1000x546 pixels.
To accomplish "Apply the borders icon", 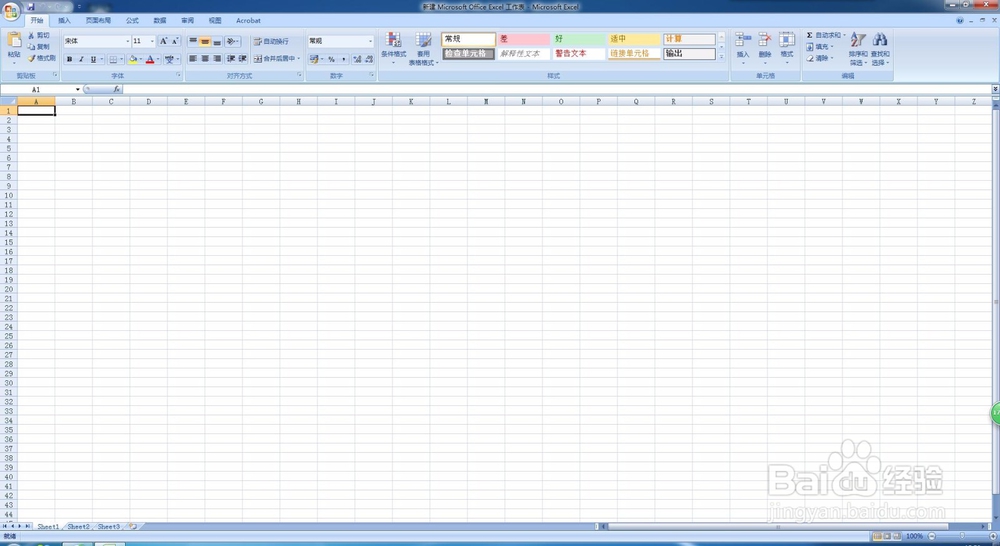I will click(113, 59).
